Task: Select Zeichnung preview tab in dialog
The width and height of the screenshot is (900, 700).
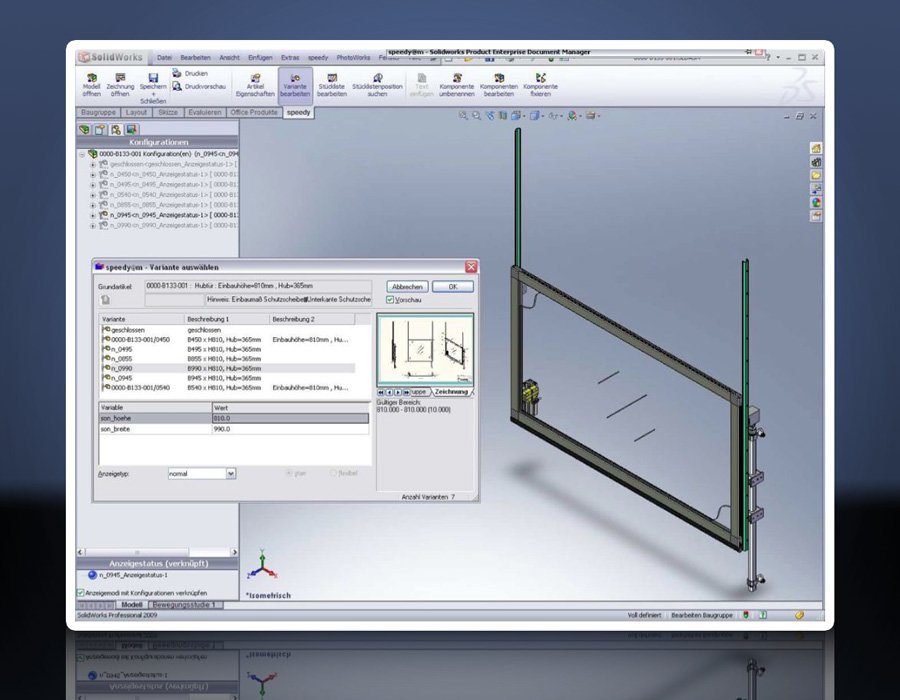Action: [x=451, y=392]
